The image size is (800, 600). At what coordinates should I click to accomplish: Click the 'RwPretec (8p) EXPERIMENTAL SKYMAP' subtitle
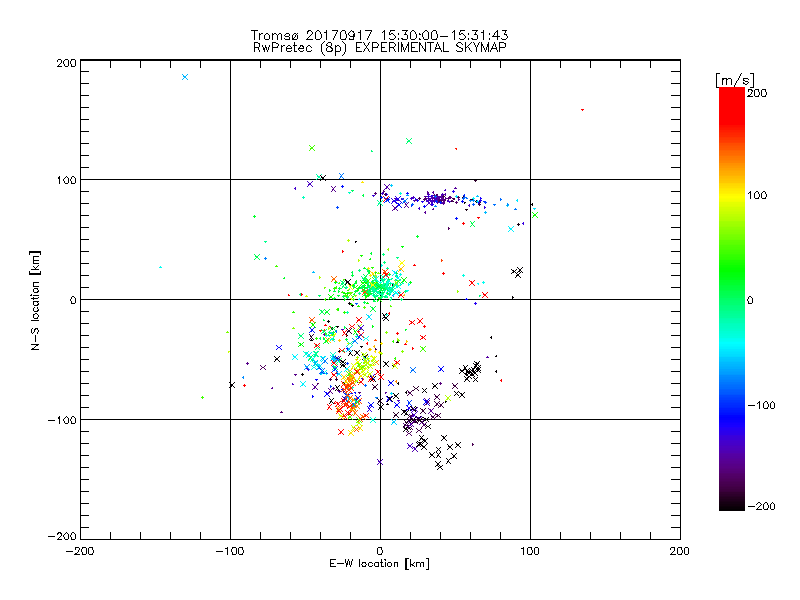click(x=380, y=48)
